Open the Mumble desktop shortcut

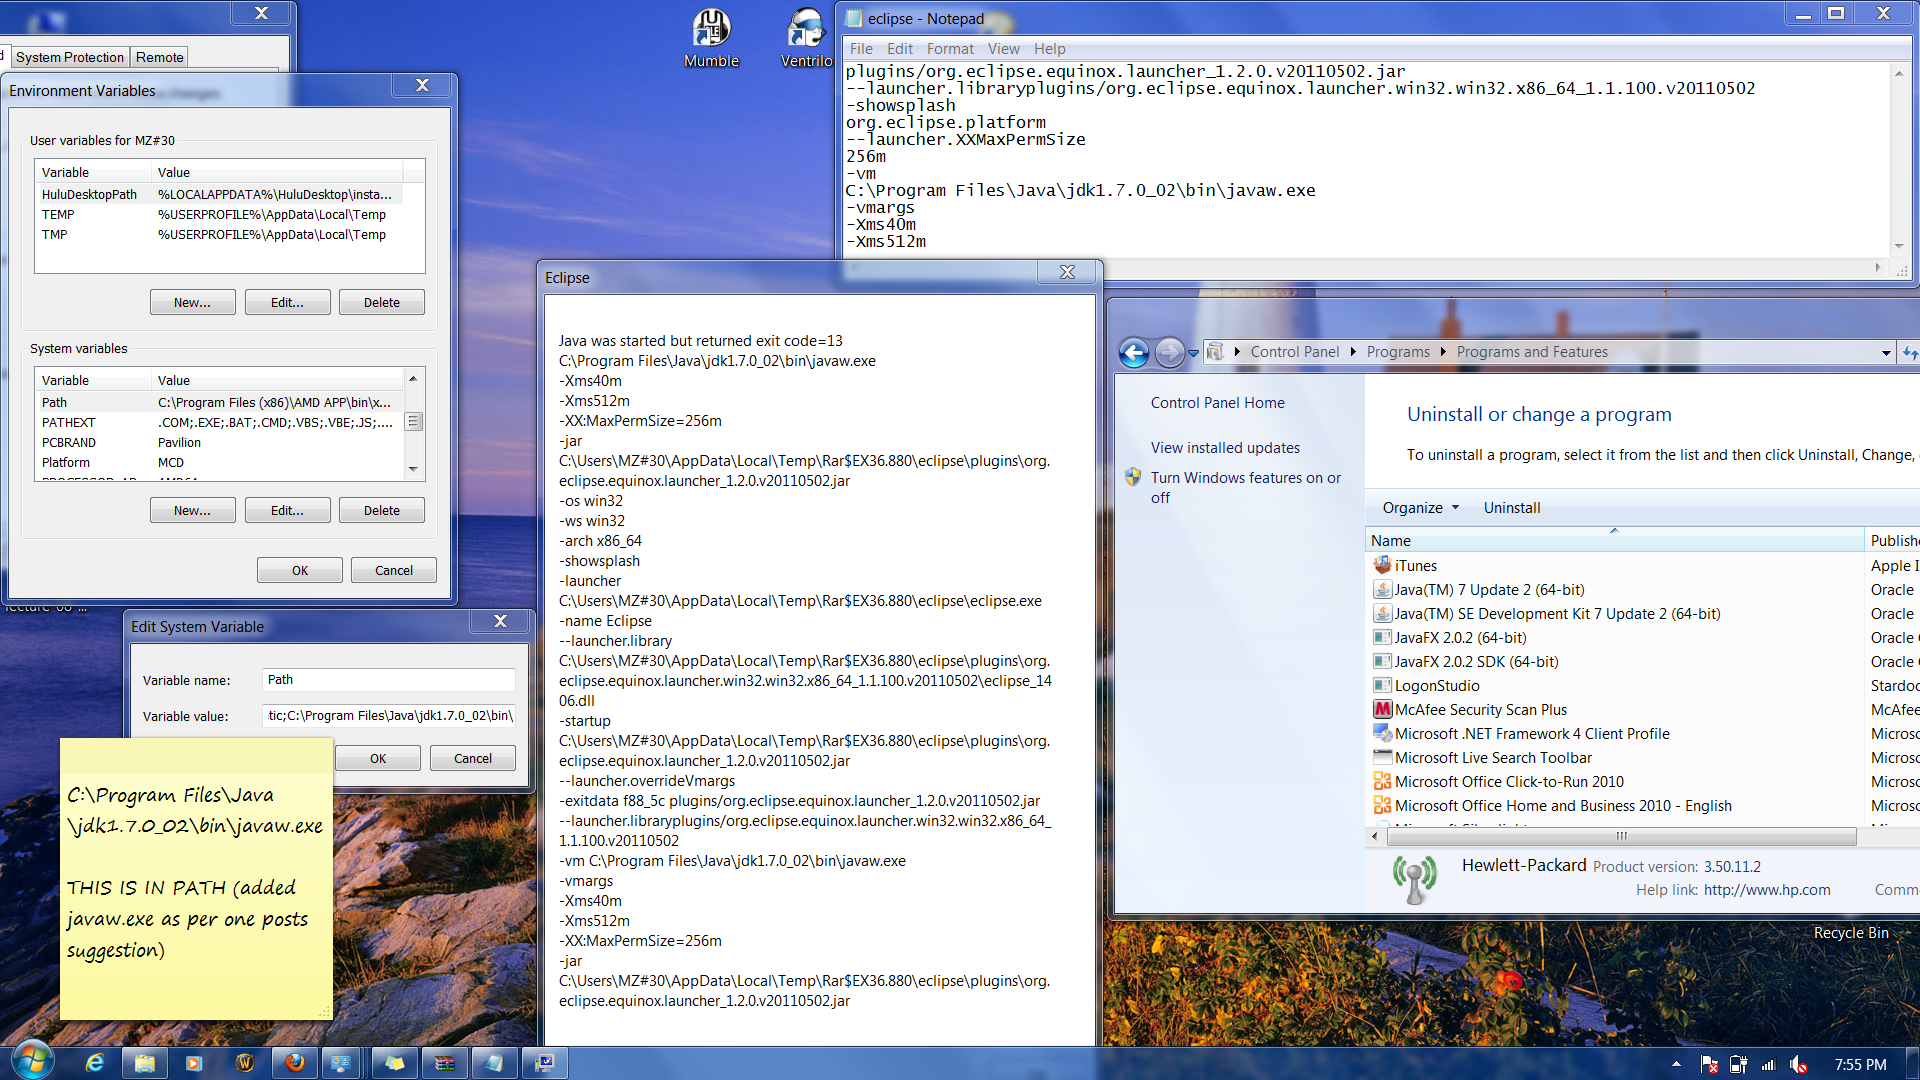[711, 38]
